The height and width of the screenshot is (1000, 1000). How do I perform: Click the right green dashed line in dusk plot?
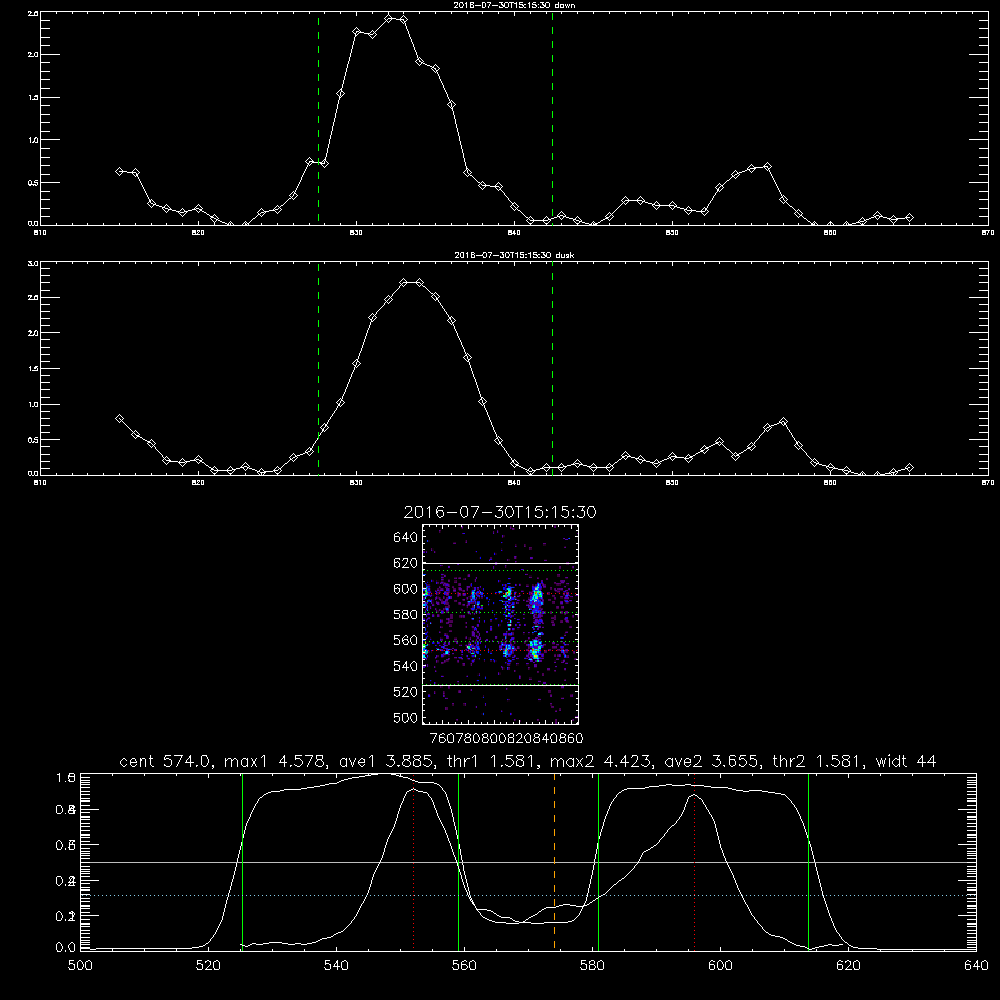click(x=552, y=368)
